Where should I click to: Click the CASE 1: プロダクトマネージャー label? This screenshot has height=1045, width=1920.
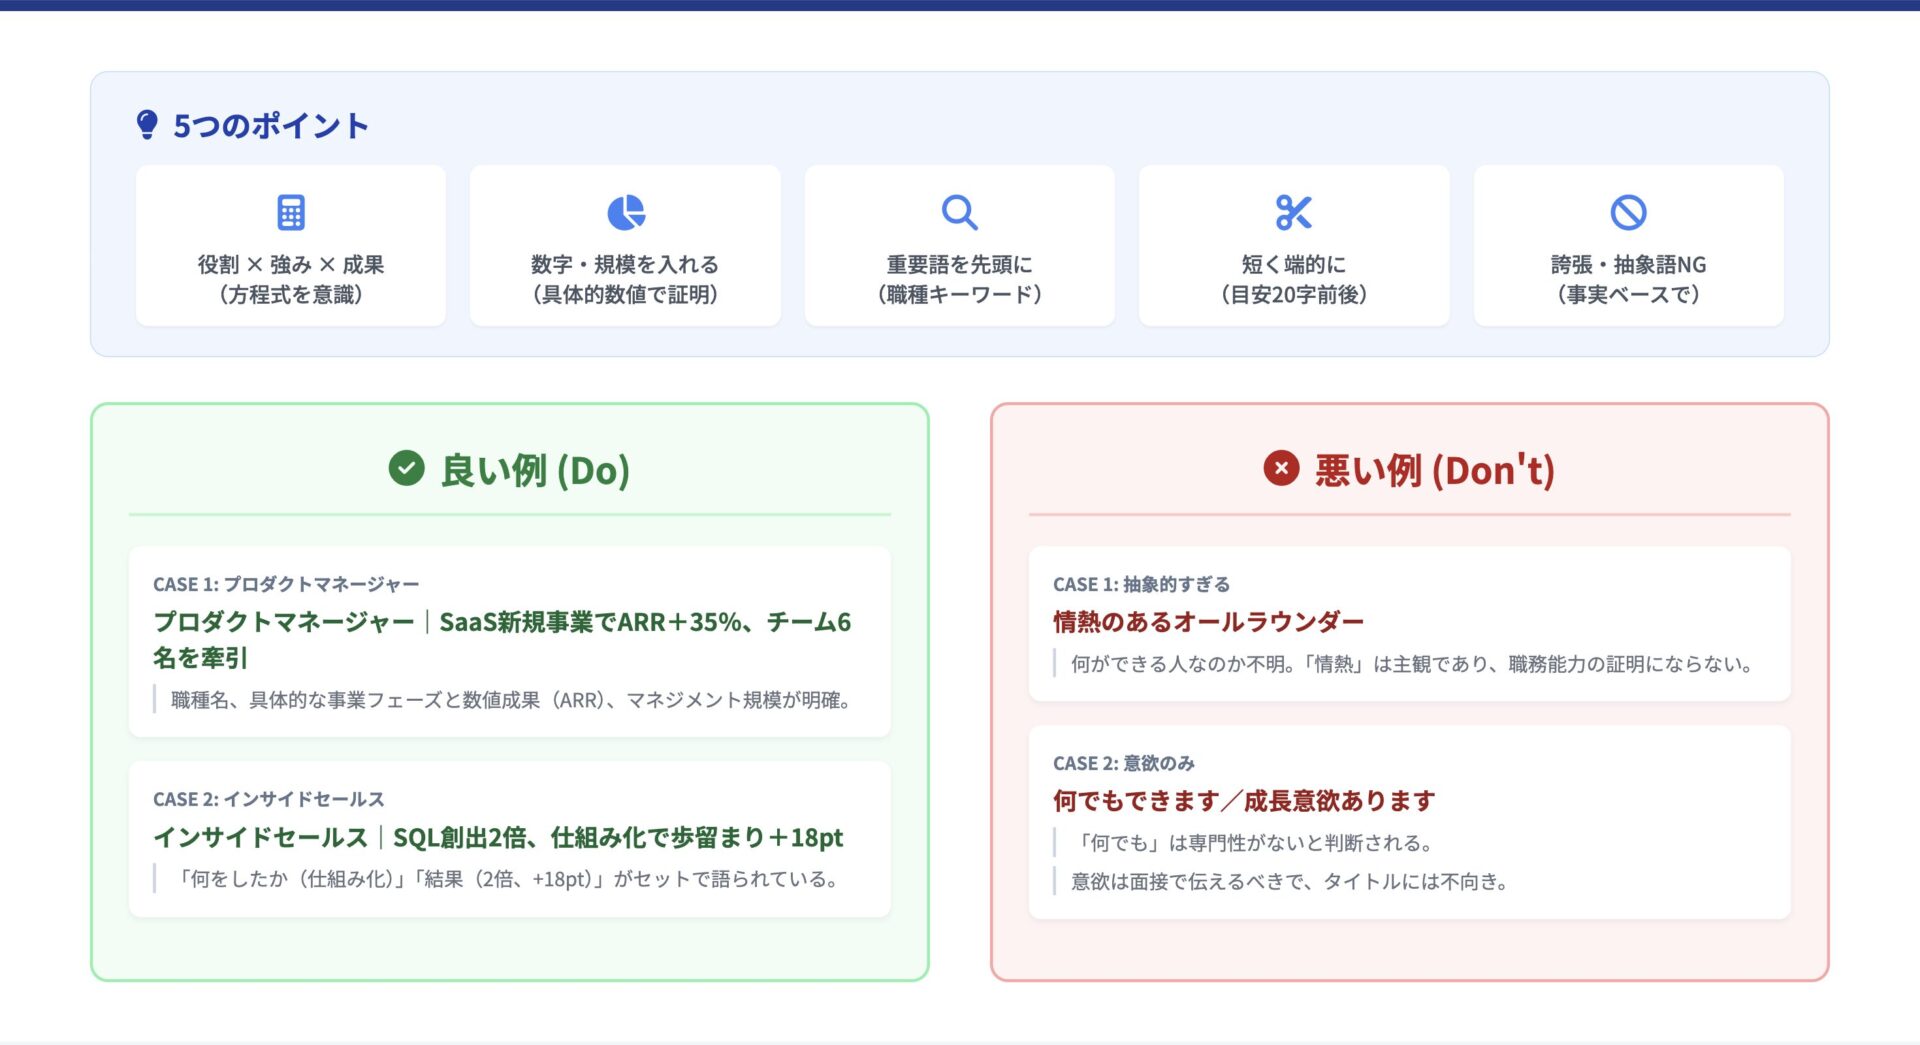pos(286,584)
